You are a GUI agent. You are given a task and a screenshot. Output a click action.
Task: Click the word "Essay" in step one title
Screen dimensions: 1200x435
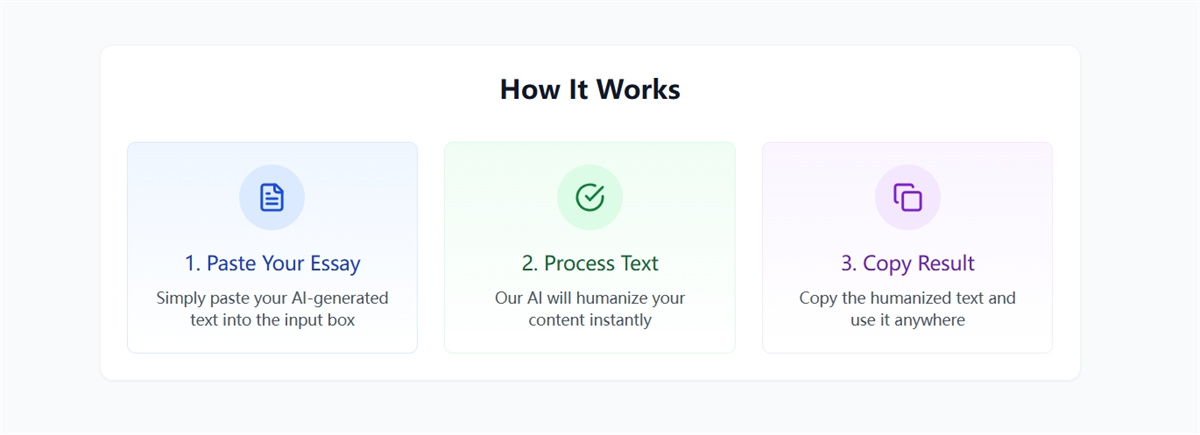click(x=335, y=264)
